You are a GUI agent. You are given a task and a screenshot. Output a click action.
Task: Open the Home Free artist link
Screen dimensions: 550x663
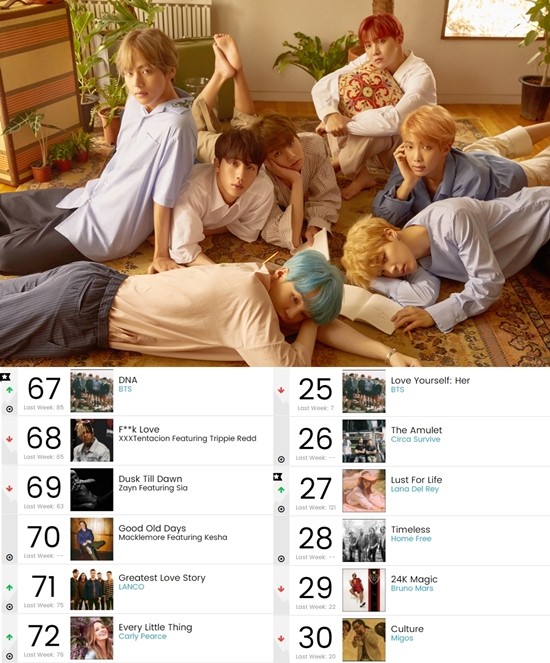pyautogui.click(x=411, y=539)
